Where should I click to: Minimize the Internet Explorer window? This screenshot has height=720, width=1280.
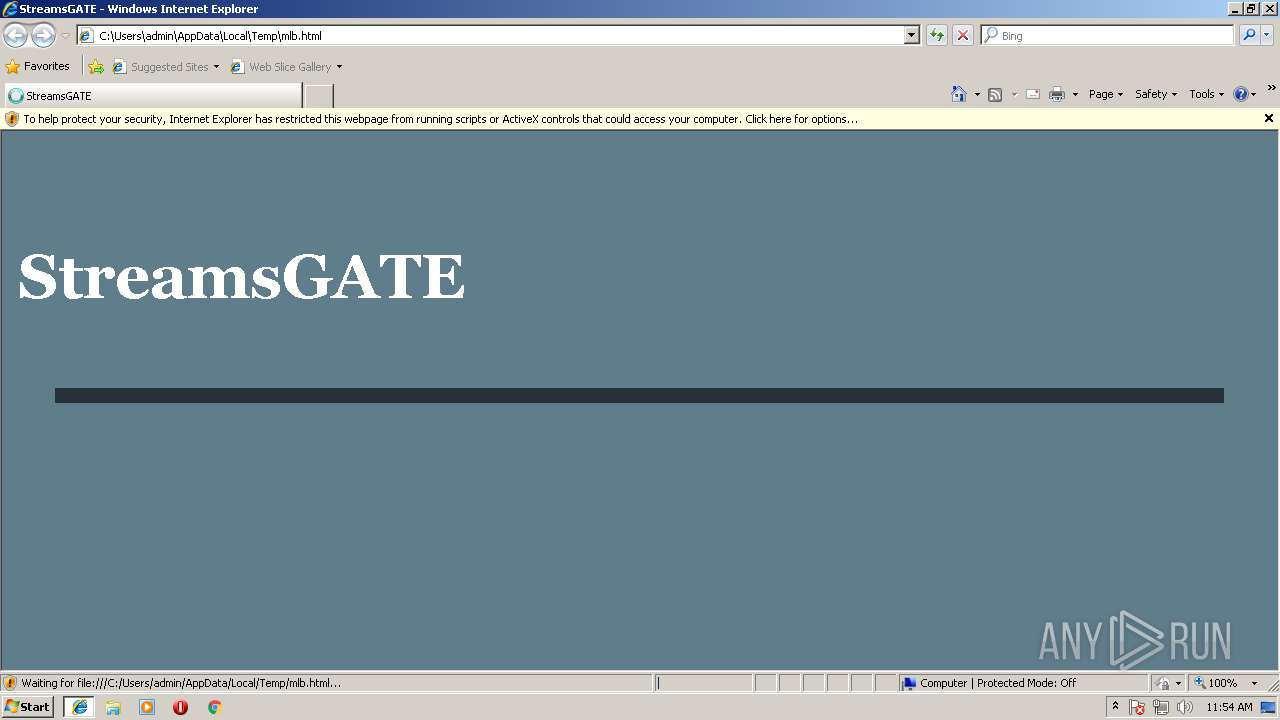(x=1236, y=9)
